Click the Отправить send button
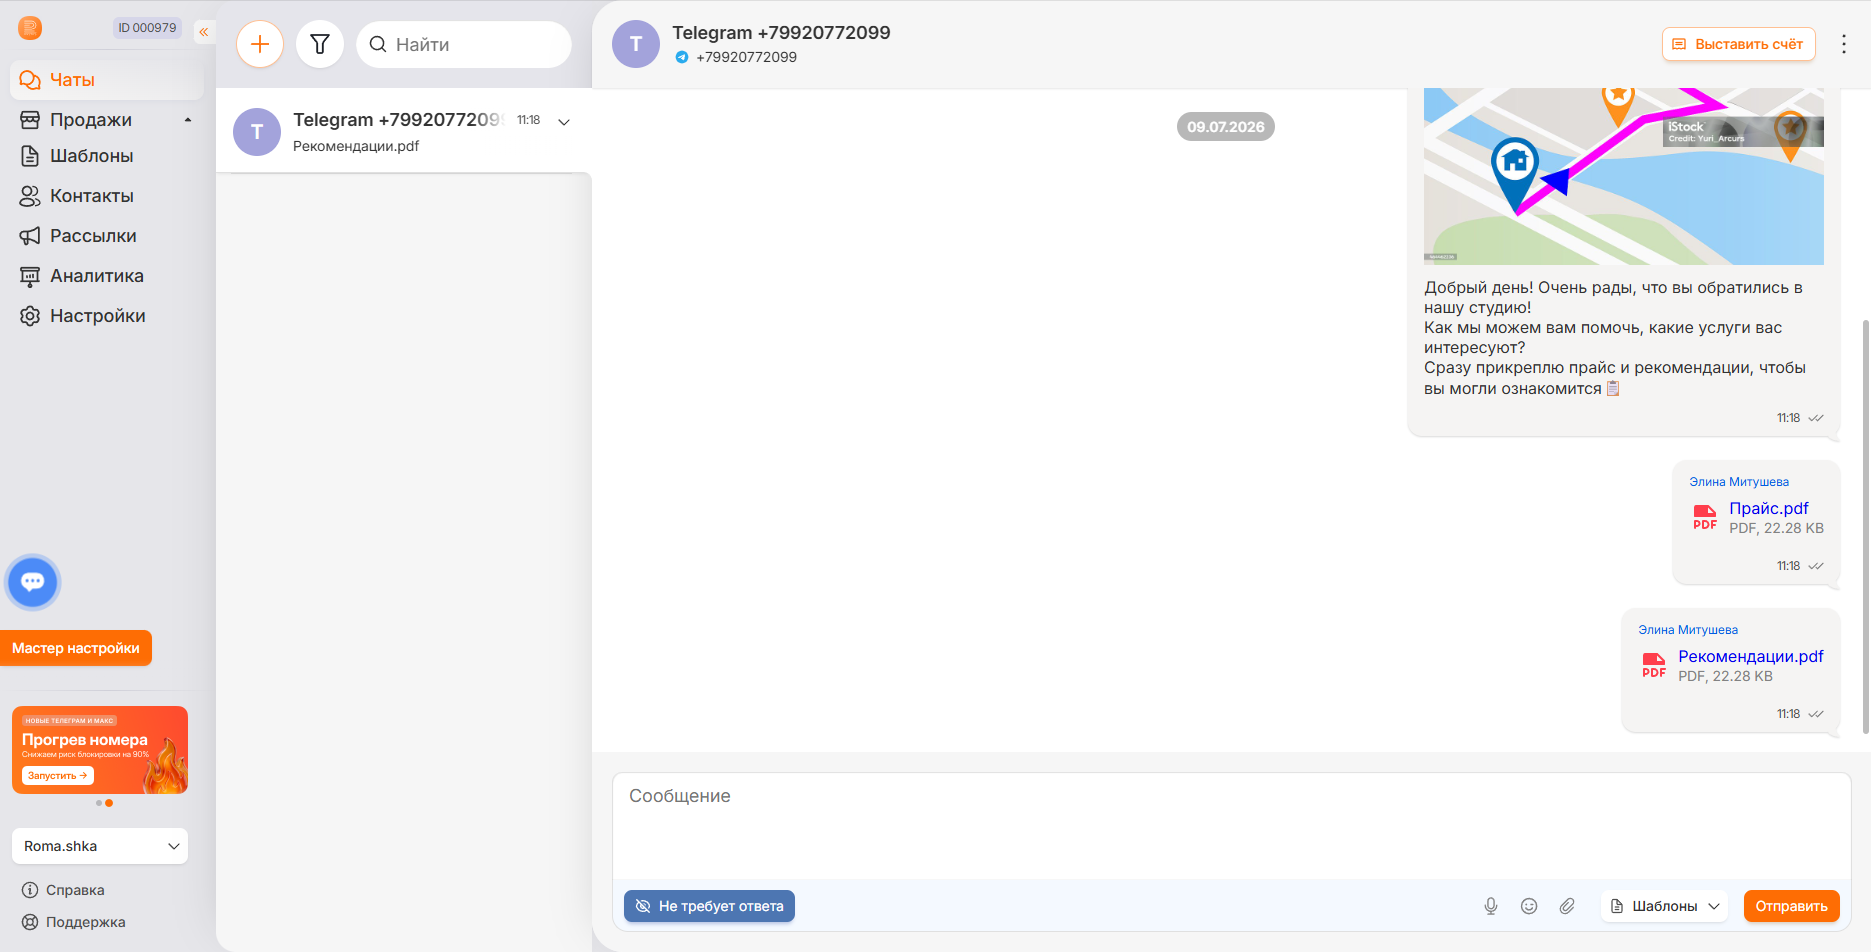This screenshot has height=952, width=1871. coord(1791,906)
